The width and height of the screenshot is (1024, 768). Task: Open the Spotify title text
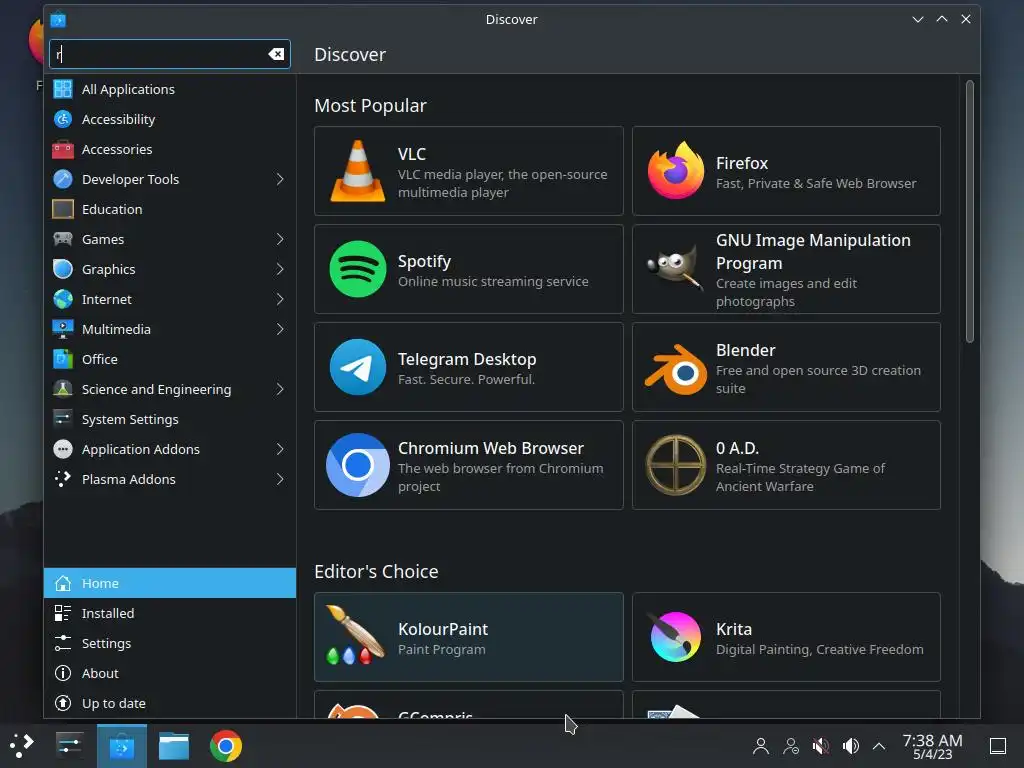[424, 261]
